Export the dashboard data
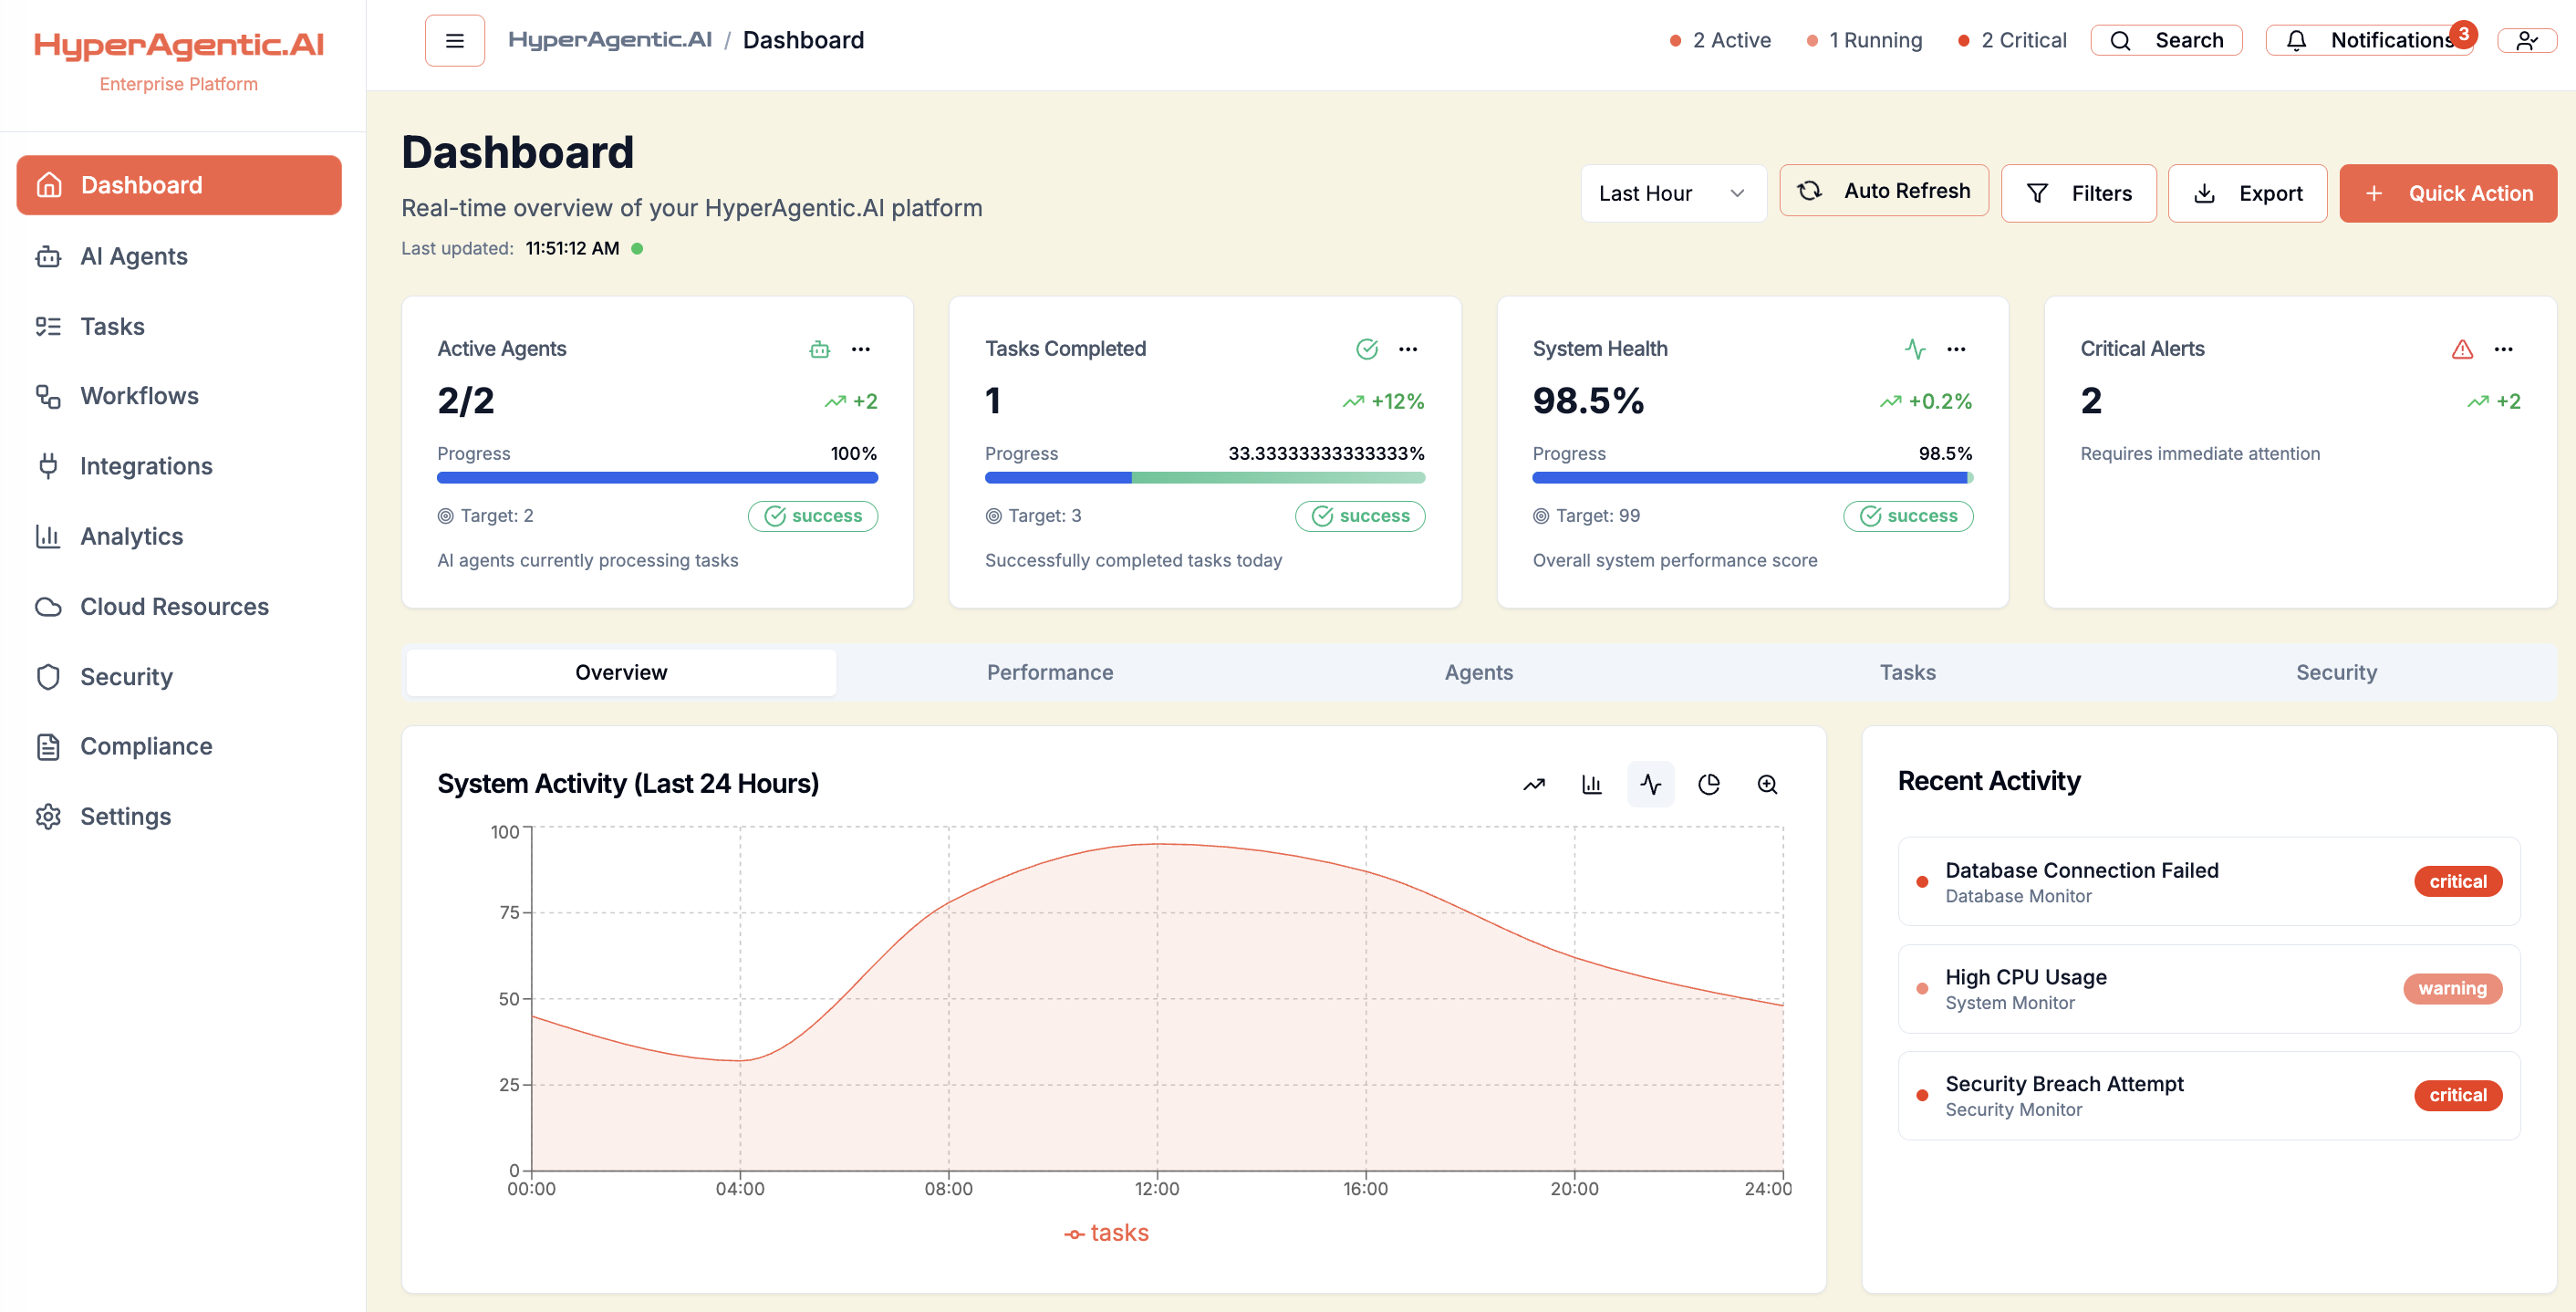The width and height of the screenshot is (2576, 1312). pos(2247,193)
